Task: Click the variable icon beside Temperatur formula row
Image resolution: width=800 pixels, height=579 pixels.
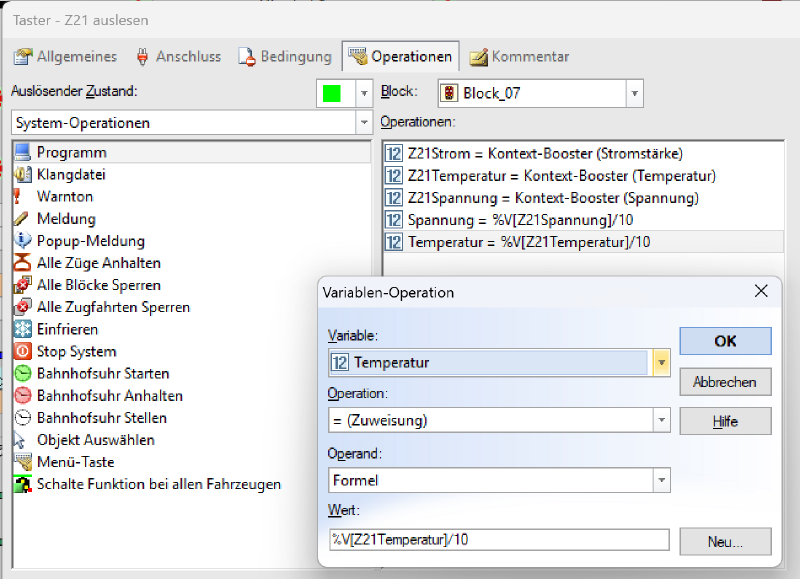Action: pyautogui.click(x=393, y=242)
